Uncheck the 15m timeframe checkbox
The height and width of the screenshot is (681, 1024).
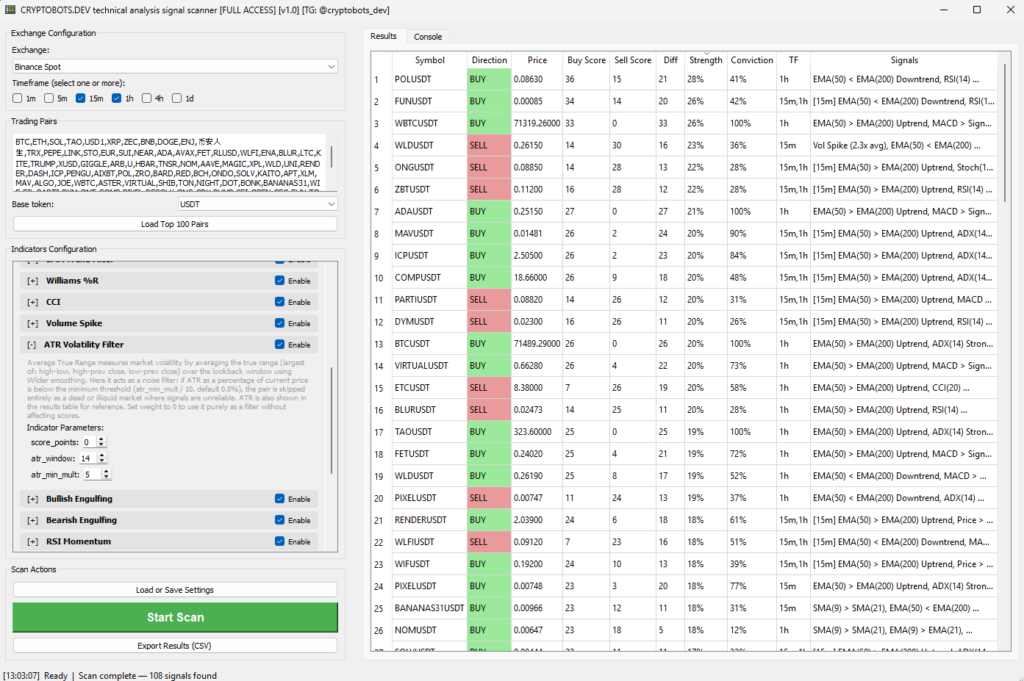[x=81, y=98]
